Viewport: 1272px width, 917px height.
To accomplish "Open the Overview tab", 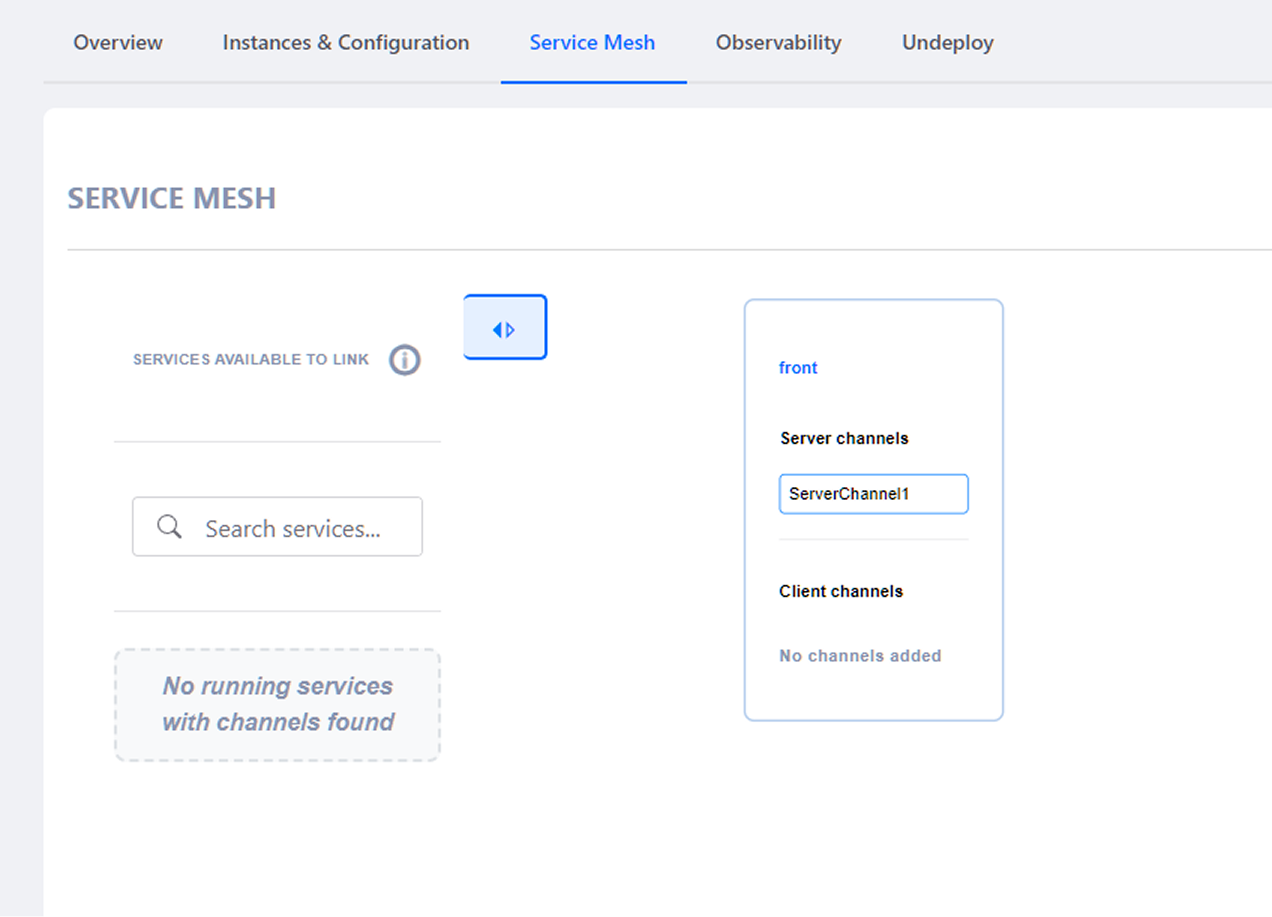I will click(x=118, y=43).
